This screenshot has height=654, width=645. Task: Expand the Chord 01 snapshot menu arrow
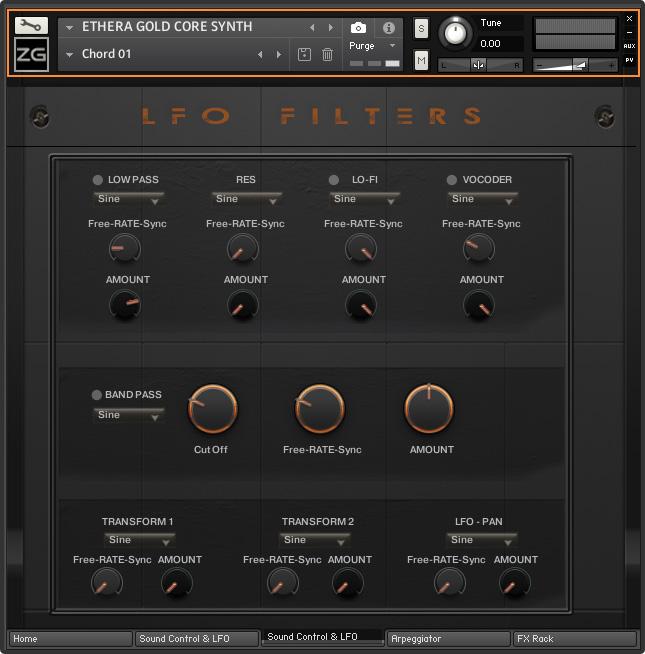point(70,55)
